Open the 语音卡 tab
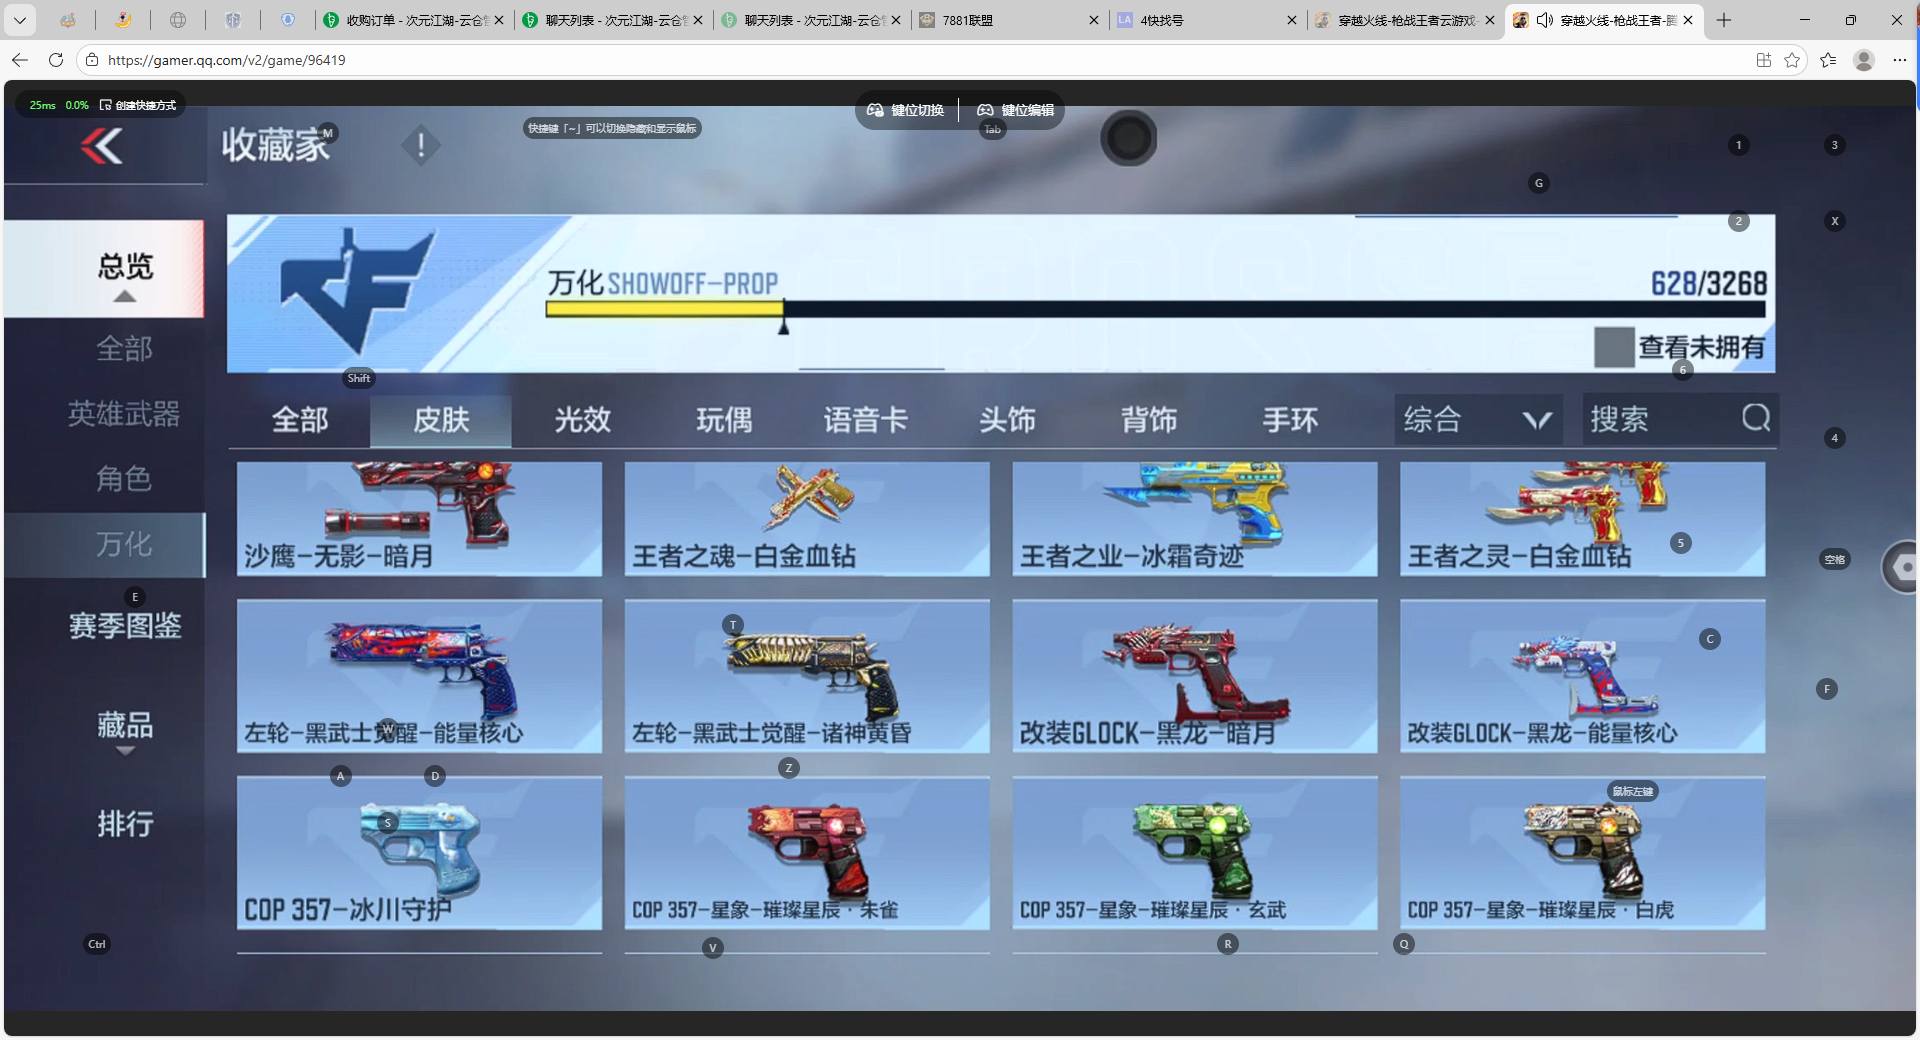 (866, 420)
